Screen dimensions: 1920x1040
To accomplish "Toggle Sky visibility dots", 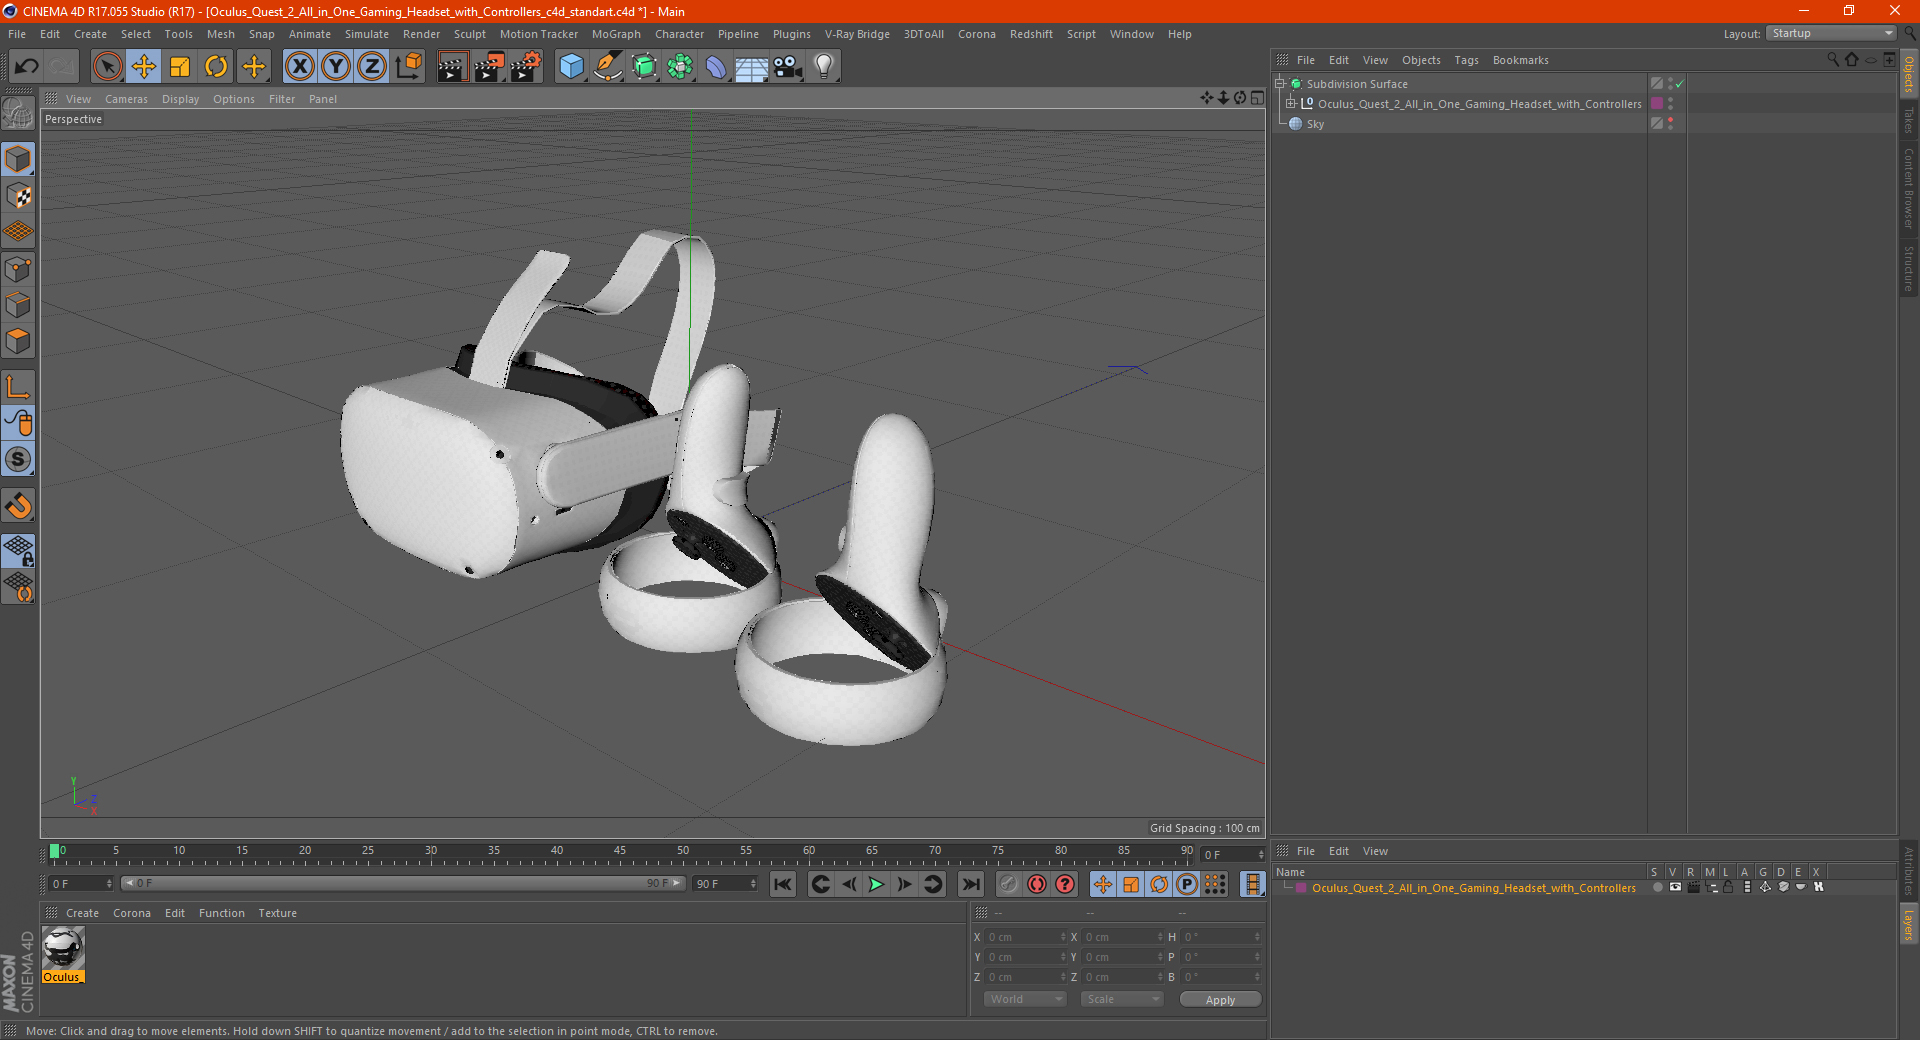I will (x=1671, y=124).
